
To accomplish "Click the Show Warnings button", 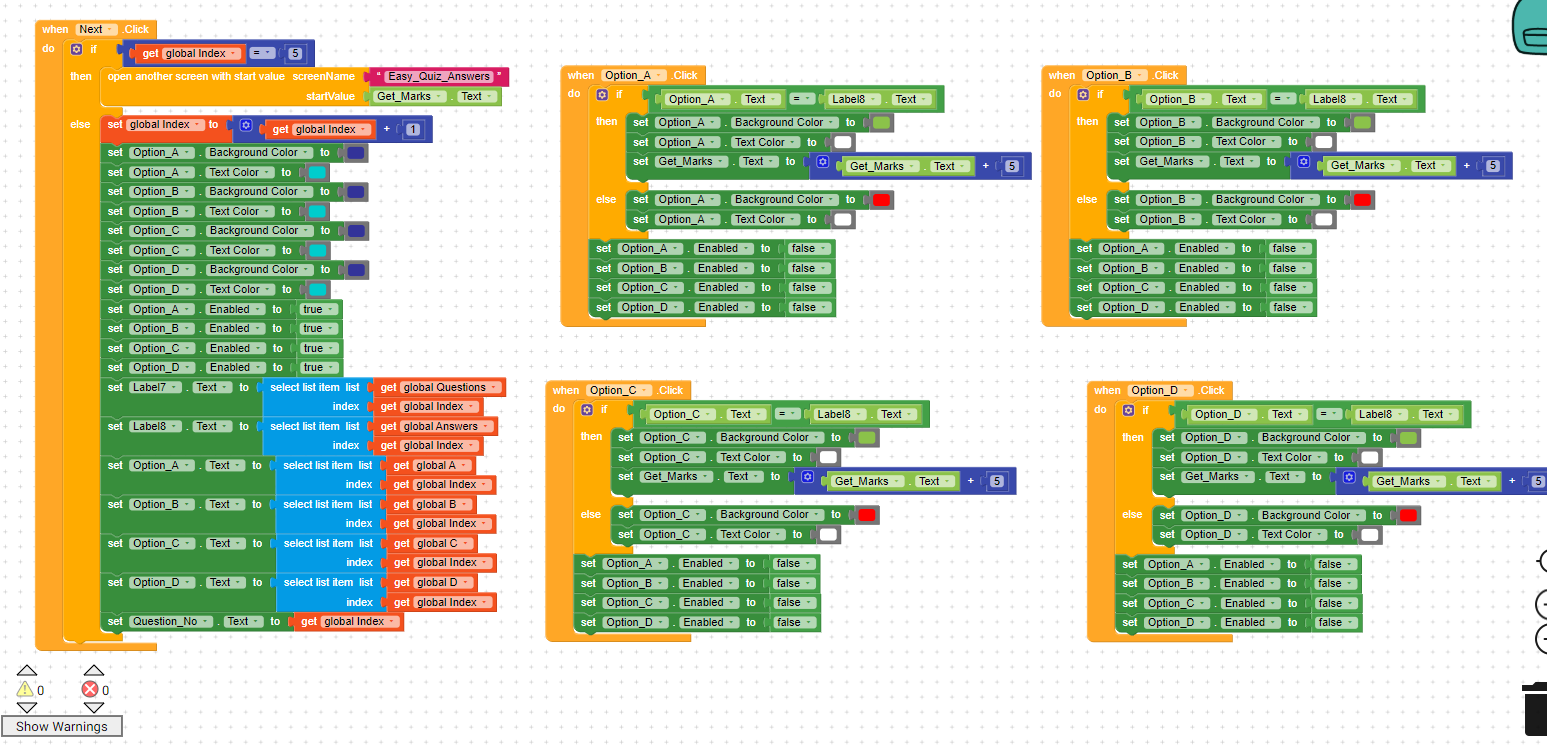I will [x=62, y=726].
